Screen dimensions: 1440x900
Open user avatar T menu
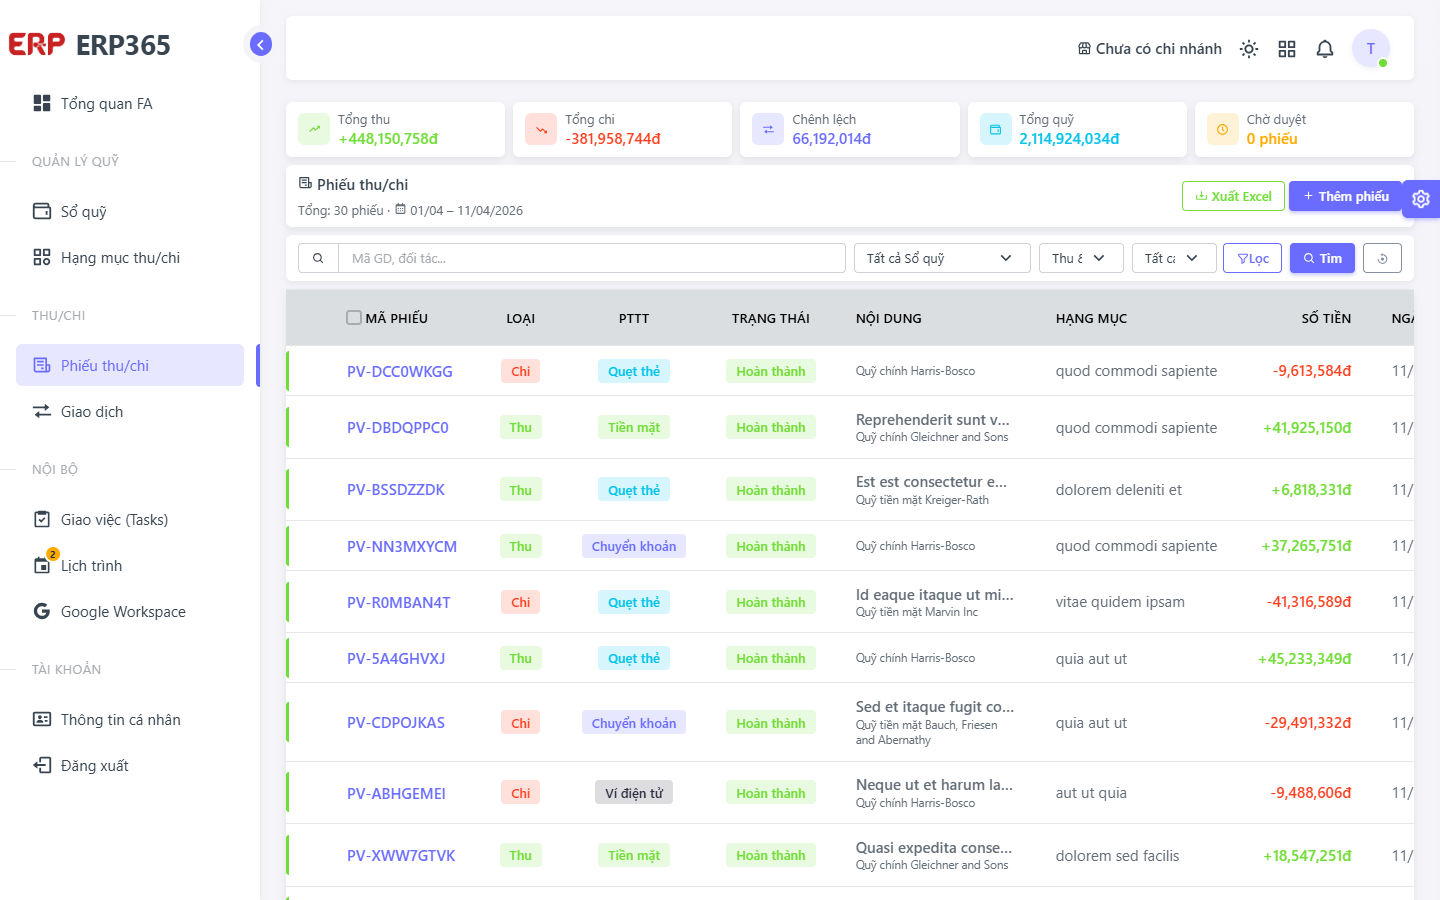click(x=1371, y=48)
